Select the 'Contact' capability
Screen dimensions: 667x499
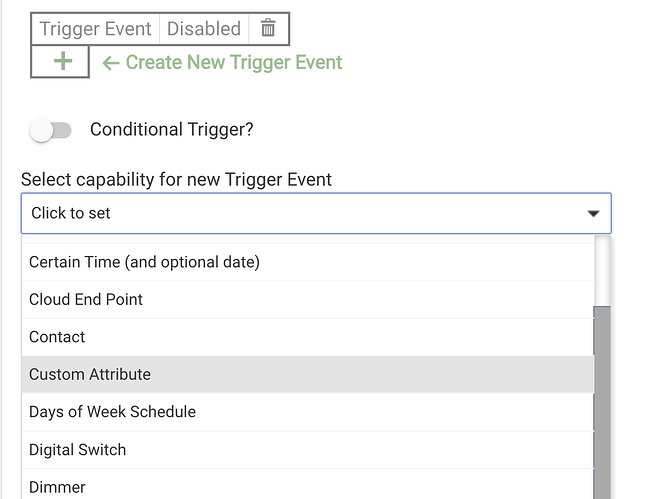click(57, 337)
